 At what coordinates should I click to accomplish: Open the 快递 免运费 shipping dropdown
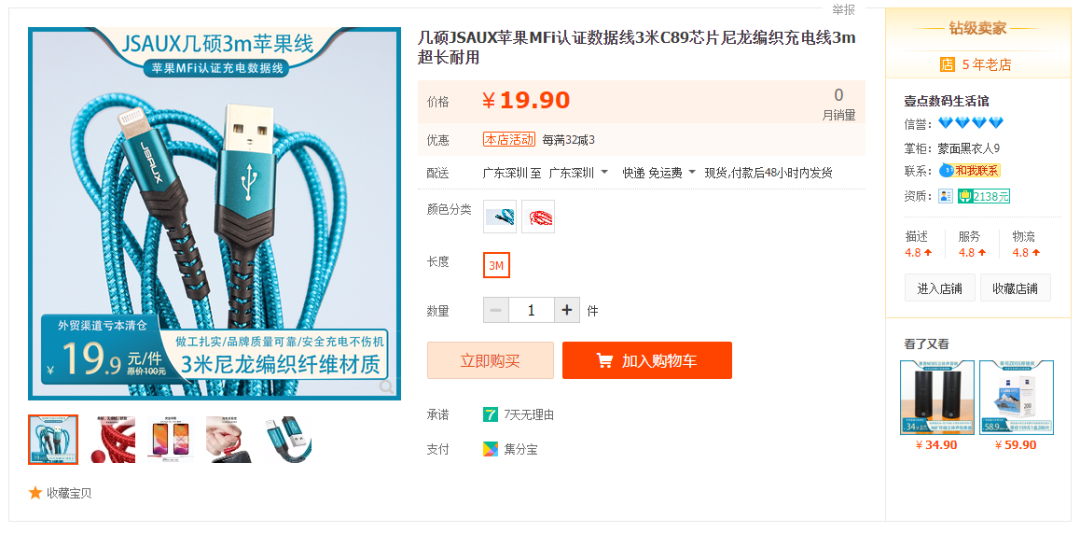coord(660,173)
